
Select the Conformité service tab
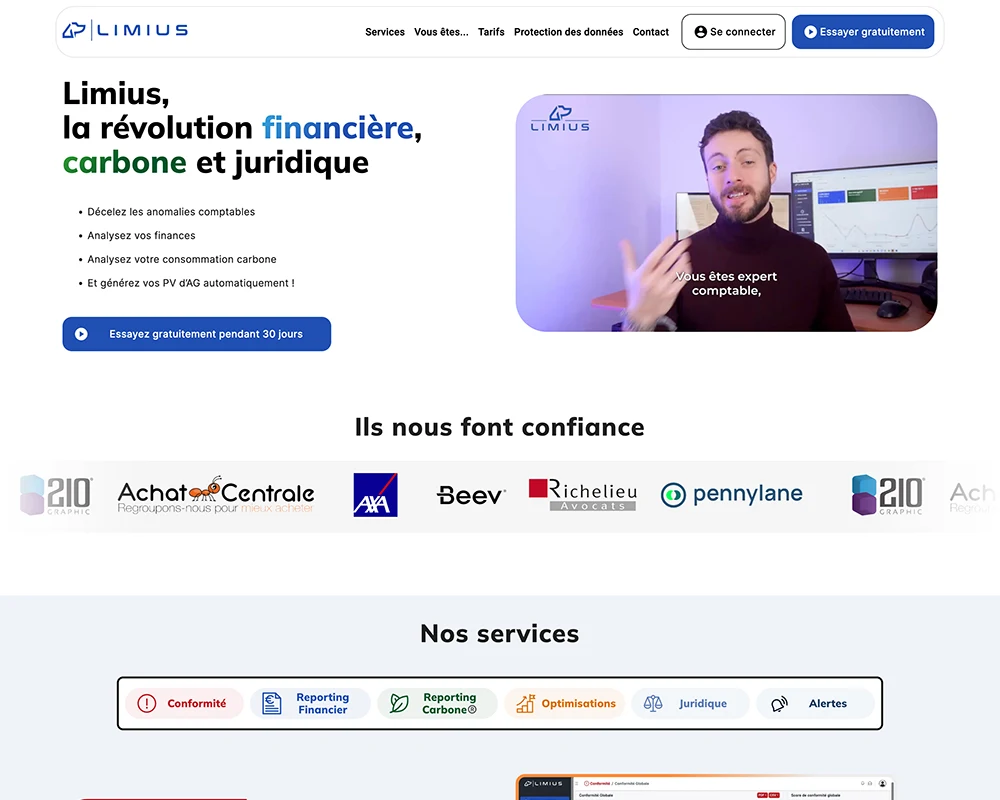click(x=184, y=704)
